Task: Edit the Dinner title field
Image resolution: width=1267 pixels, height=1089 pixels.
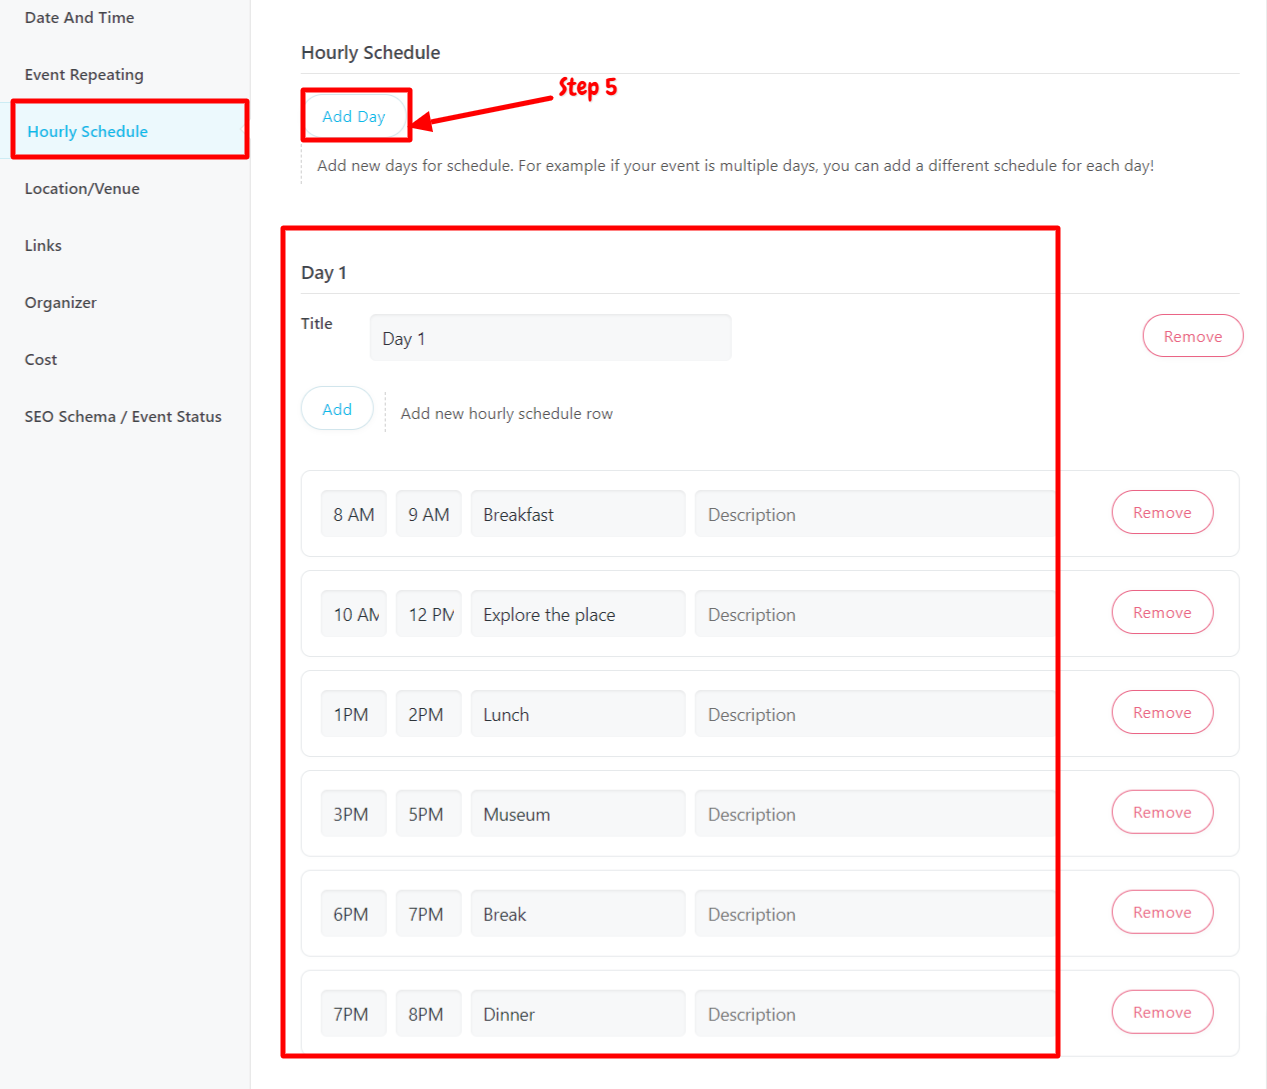Action: click(x=578, y=1014)
